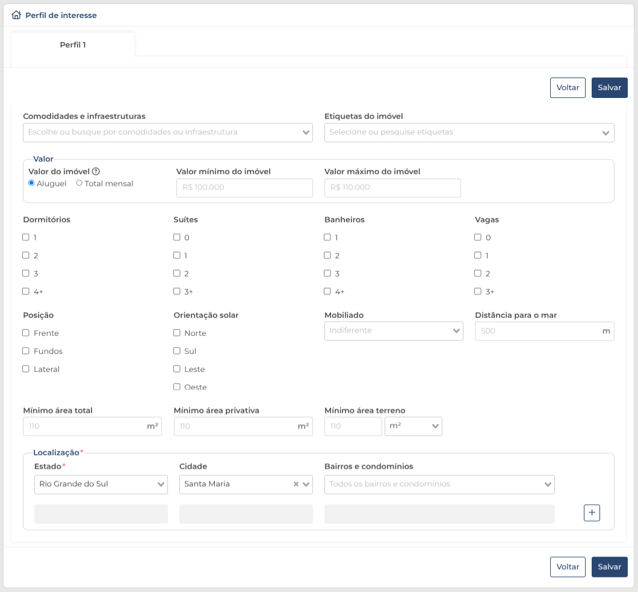Check Dormitórios option 3

click(26, 273)
